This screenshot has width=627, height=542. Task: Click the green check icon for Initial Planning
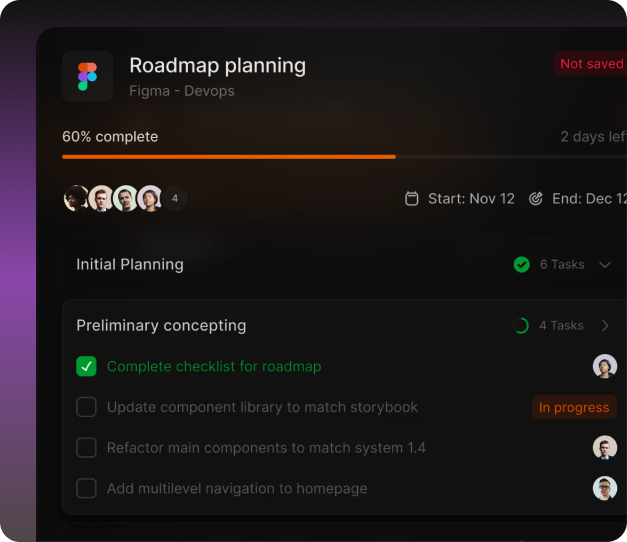click(521, 265)
